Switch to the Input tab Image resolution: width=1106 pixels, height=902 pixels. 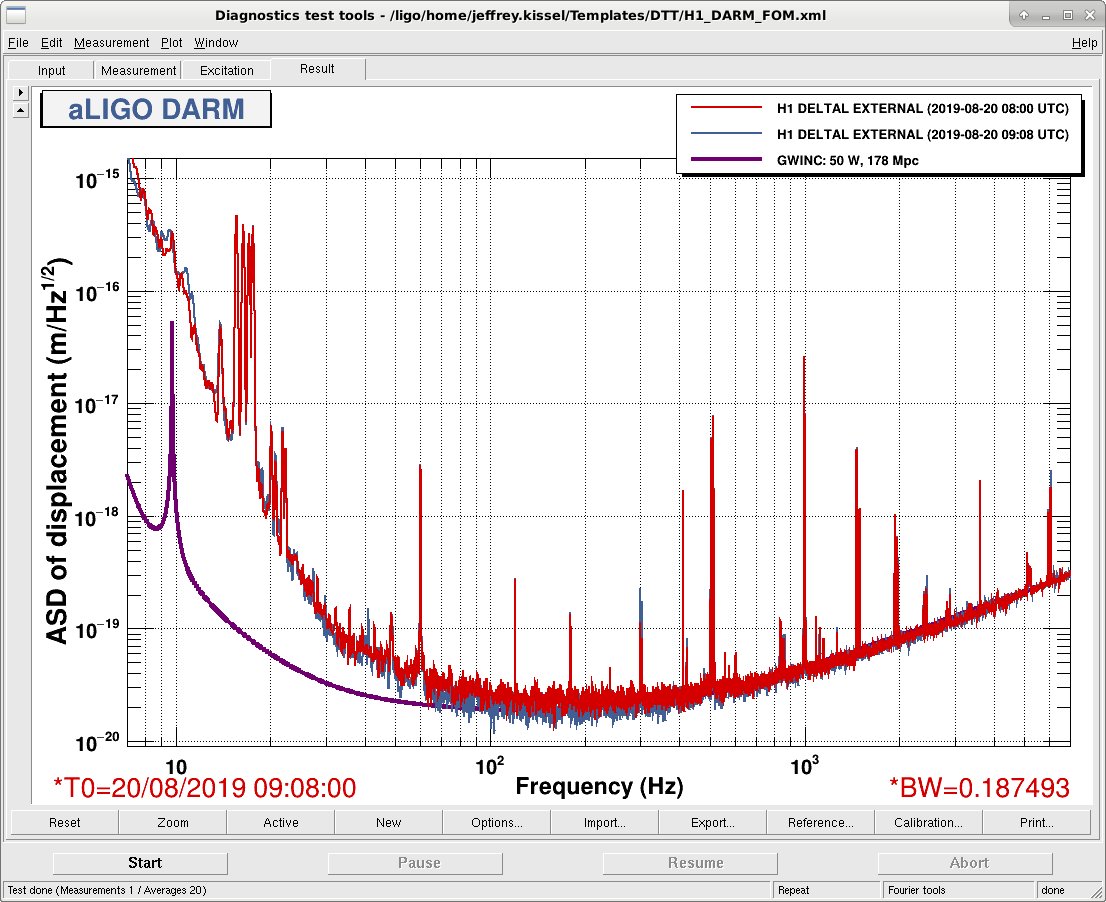click(51, 71)
